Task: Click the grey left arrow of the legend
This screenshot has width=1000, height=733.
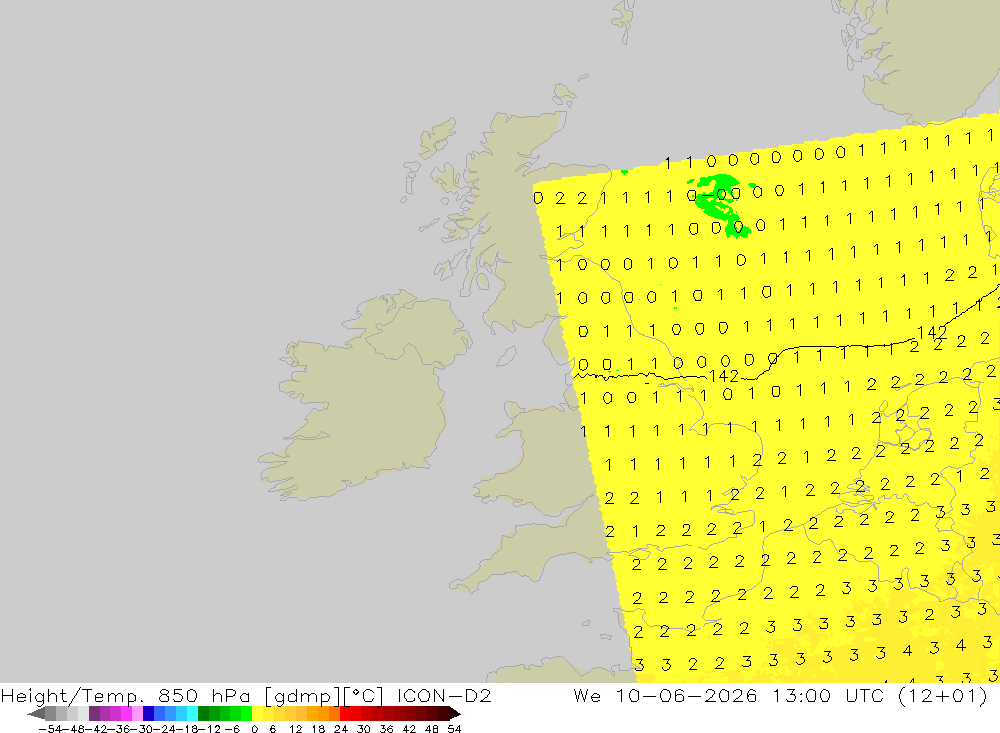Action: (36, 713)
